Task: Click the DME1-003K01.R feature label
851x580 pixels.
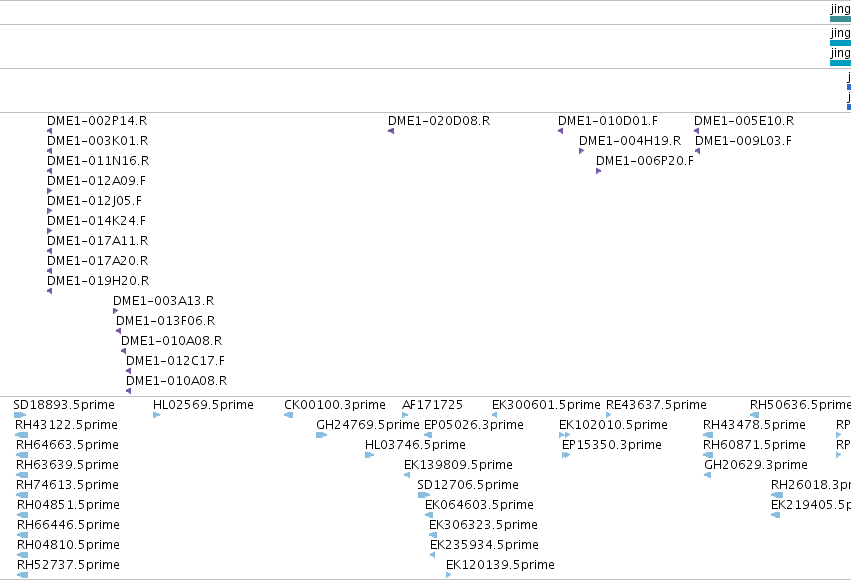Action: (x=98, y=141)
